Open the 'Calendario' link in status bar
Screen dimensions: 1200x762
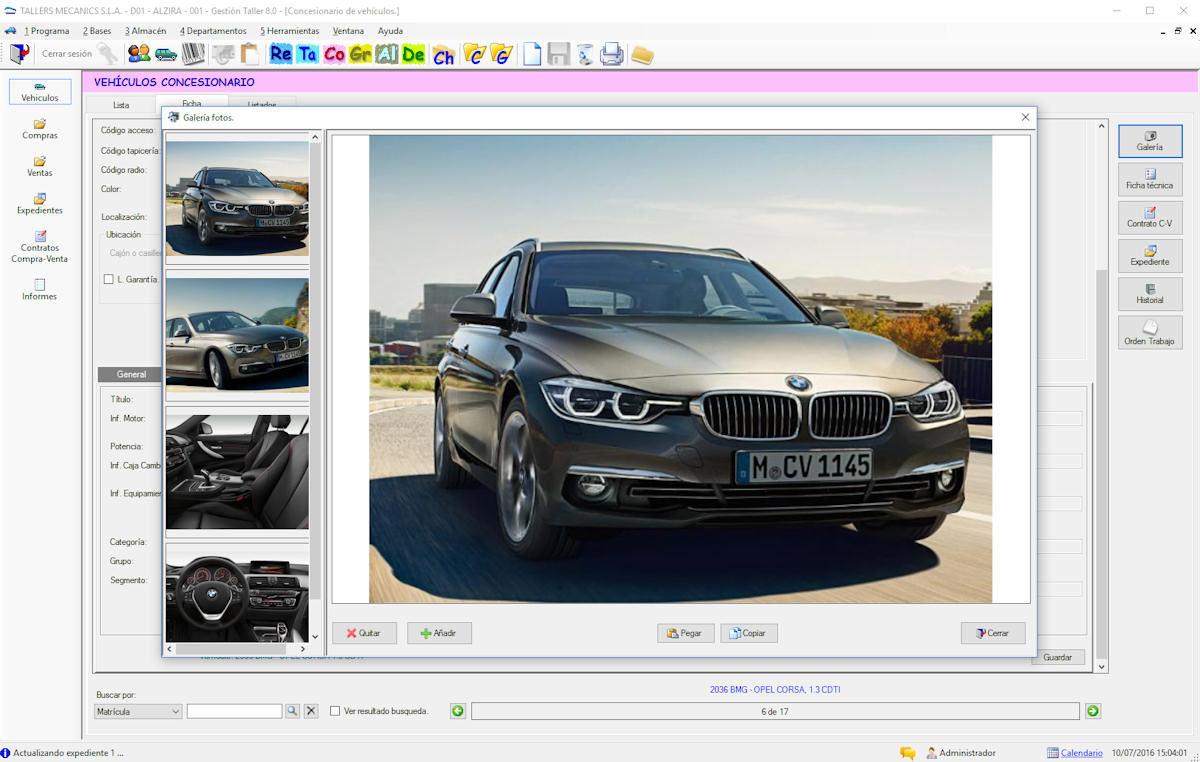[x=1081, y=753]
